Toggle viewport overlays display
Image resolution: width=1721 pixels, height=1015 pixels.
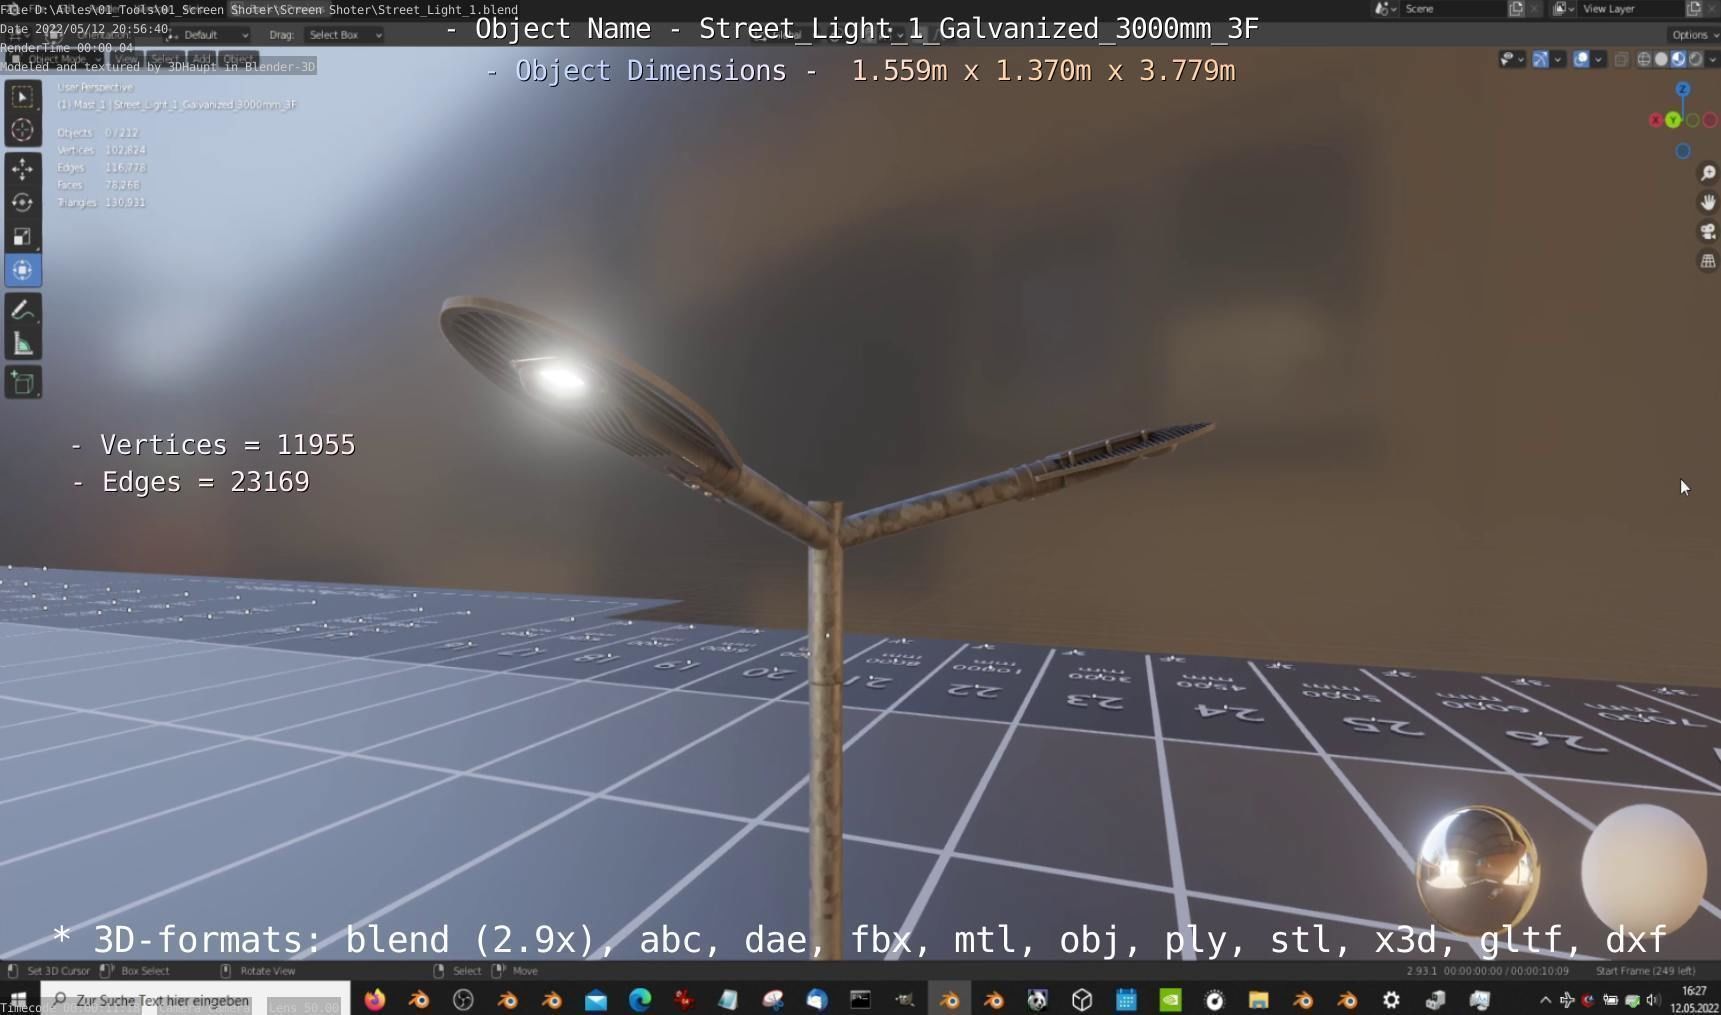(1582, 60)
